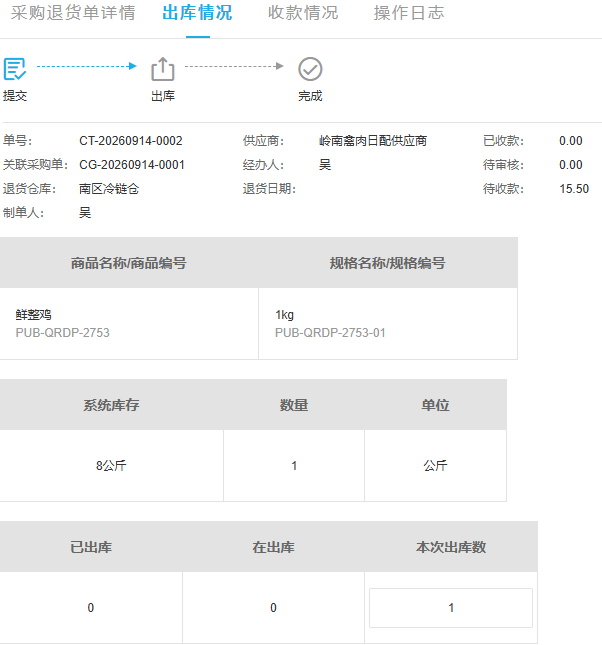The width and height of the screenshot is (602, 645).
Task: Click the 完成 checkmark step icon
Action: (310, 69)
